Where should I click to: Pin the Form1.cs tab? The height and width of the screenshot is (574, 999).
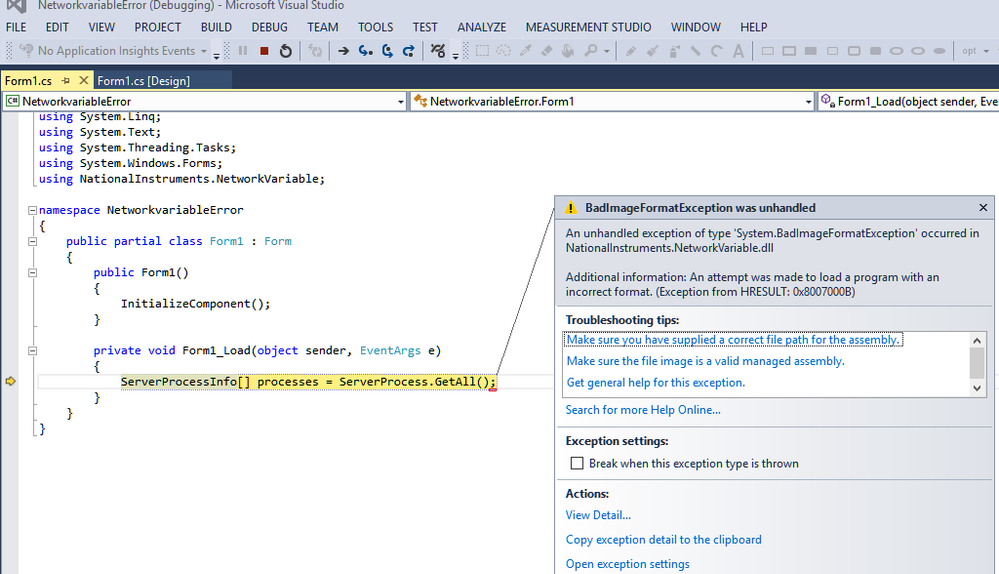point(66,81)
